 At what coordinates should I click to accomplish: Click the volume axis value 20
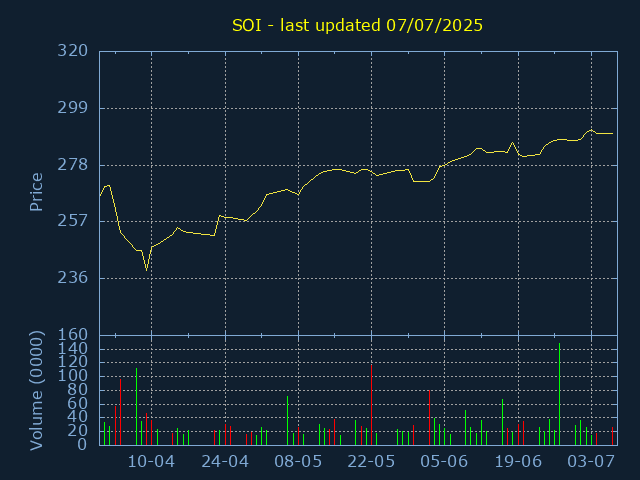tap(78, 431)
